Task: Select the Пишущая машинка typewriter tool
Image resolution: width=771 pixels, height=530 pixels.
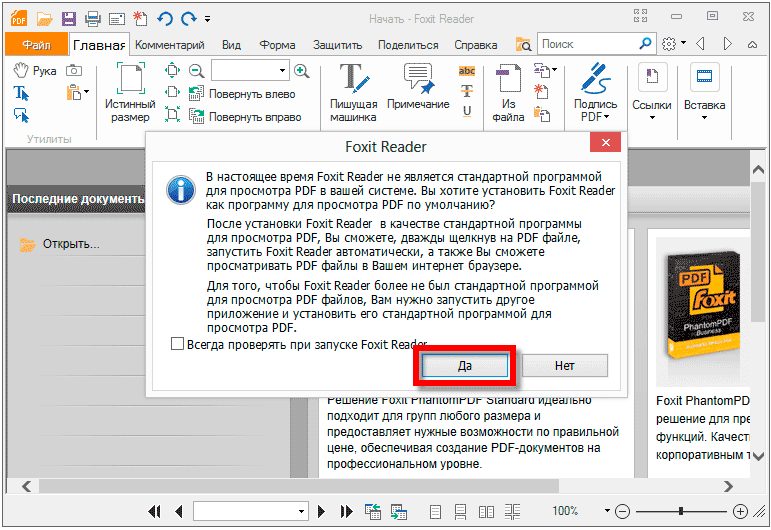Action: pyautogui.click(x=354, y=93)
